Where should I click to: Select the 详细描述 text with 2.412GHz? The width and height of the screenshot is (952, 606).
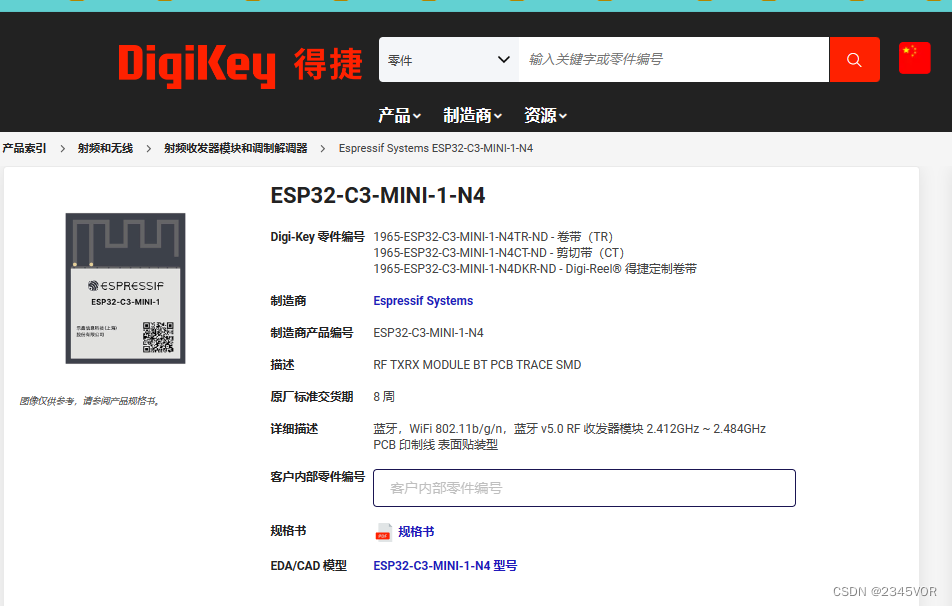coord(570,437)
